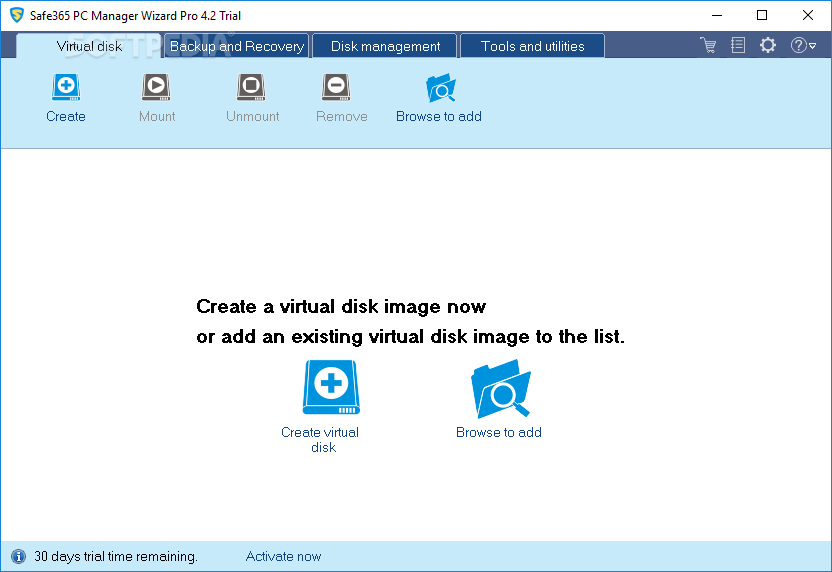Maximize the Safe365 window

pos(762,15)
